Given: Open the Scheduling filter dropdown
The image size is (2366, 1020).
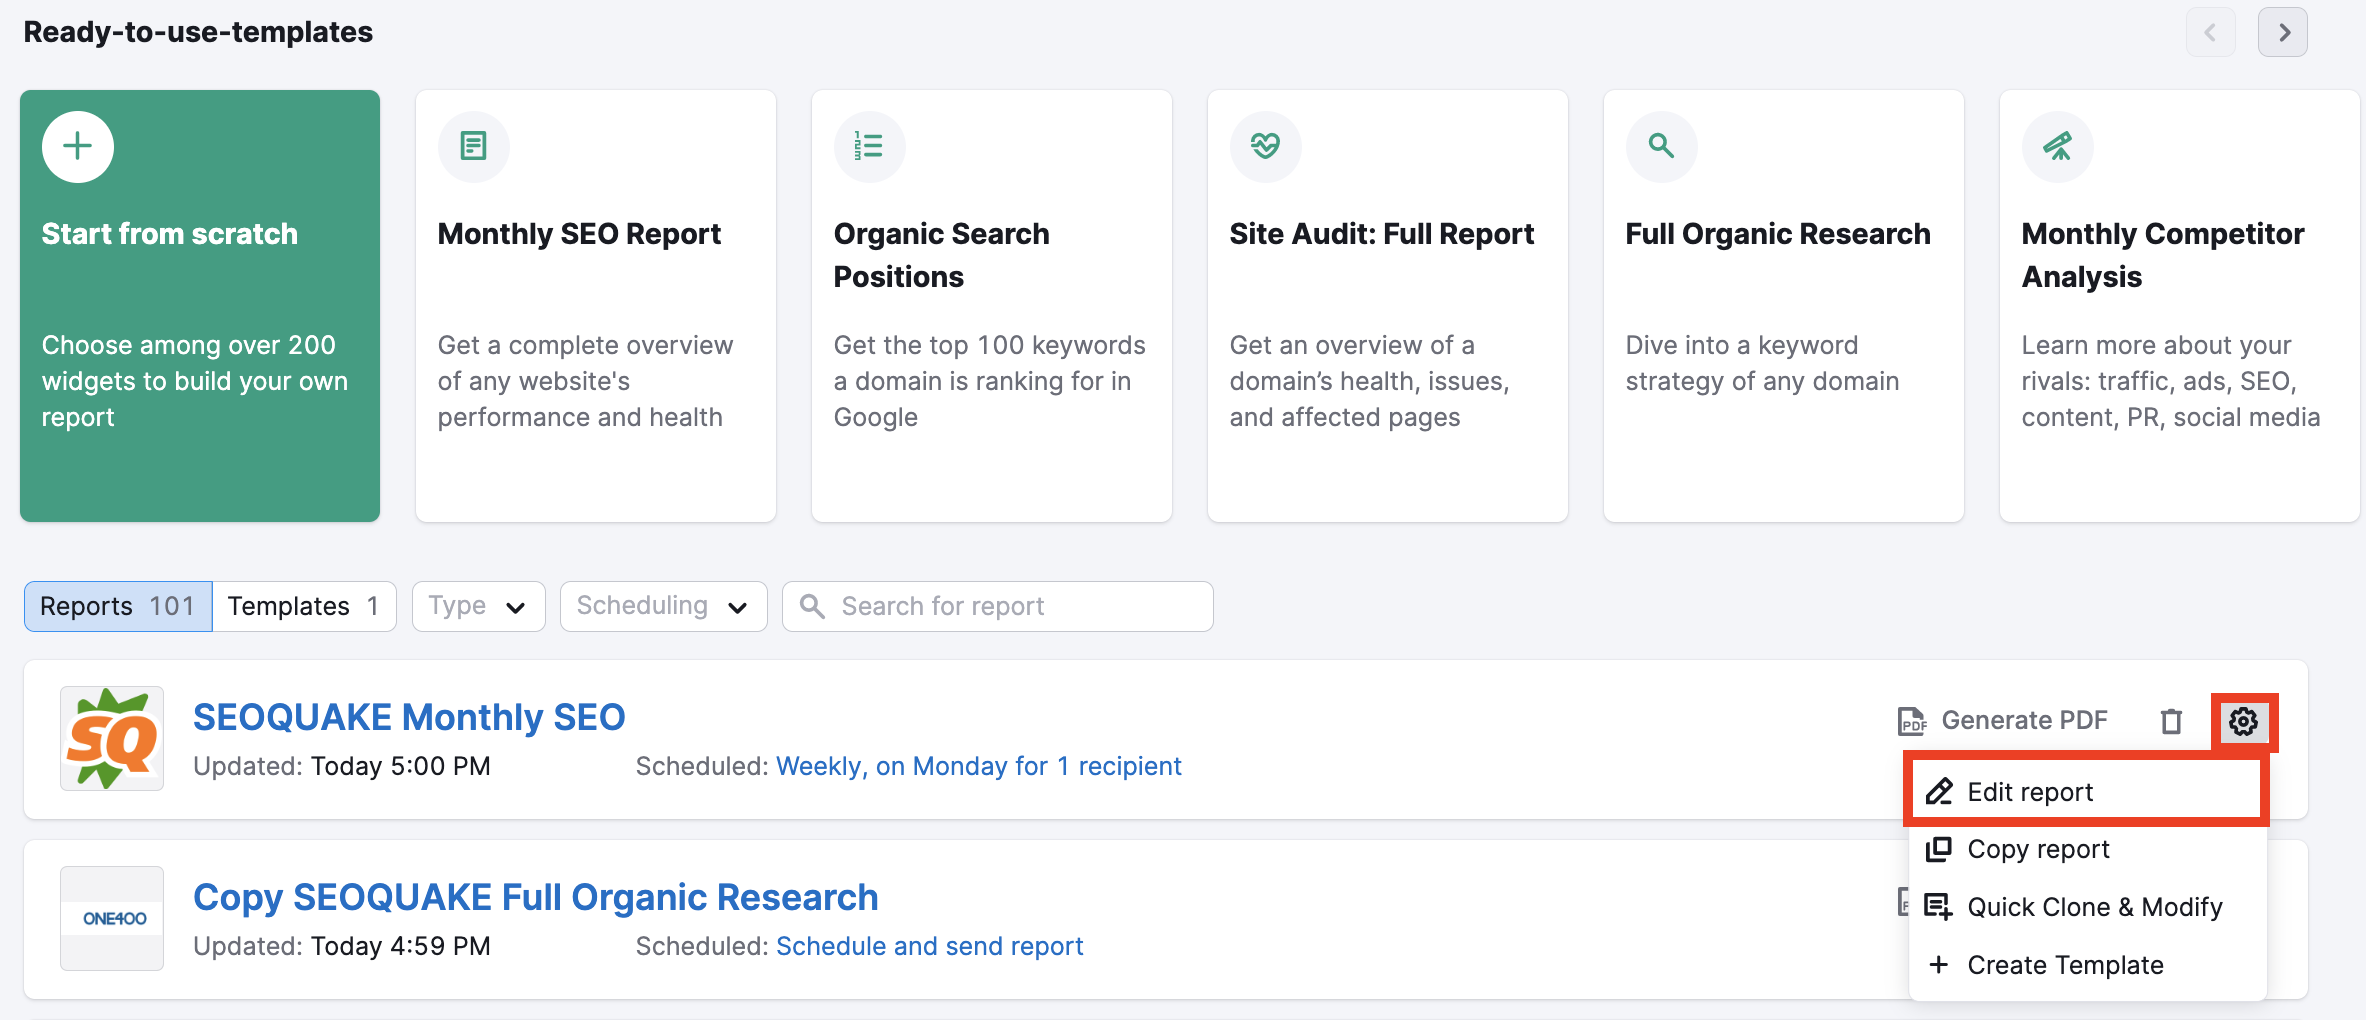Looking at the screenshot, I should [664, 607].
